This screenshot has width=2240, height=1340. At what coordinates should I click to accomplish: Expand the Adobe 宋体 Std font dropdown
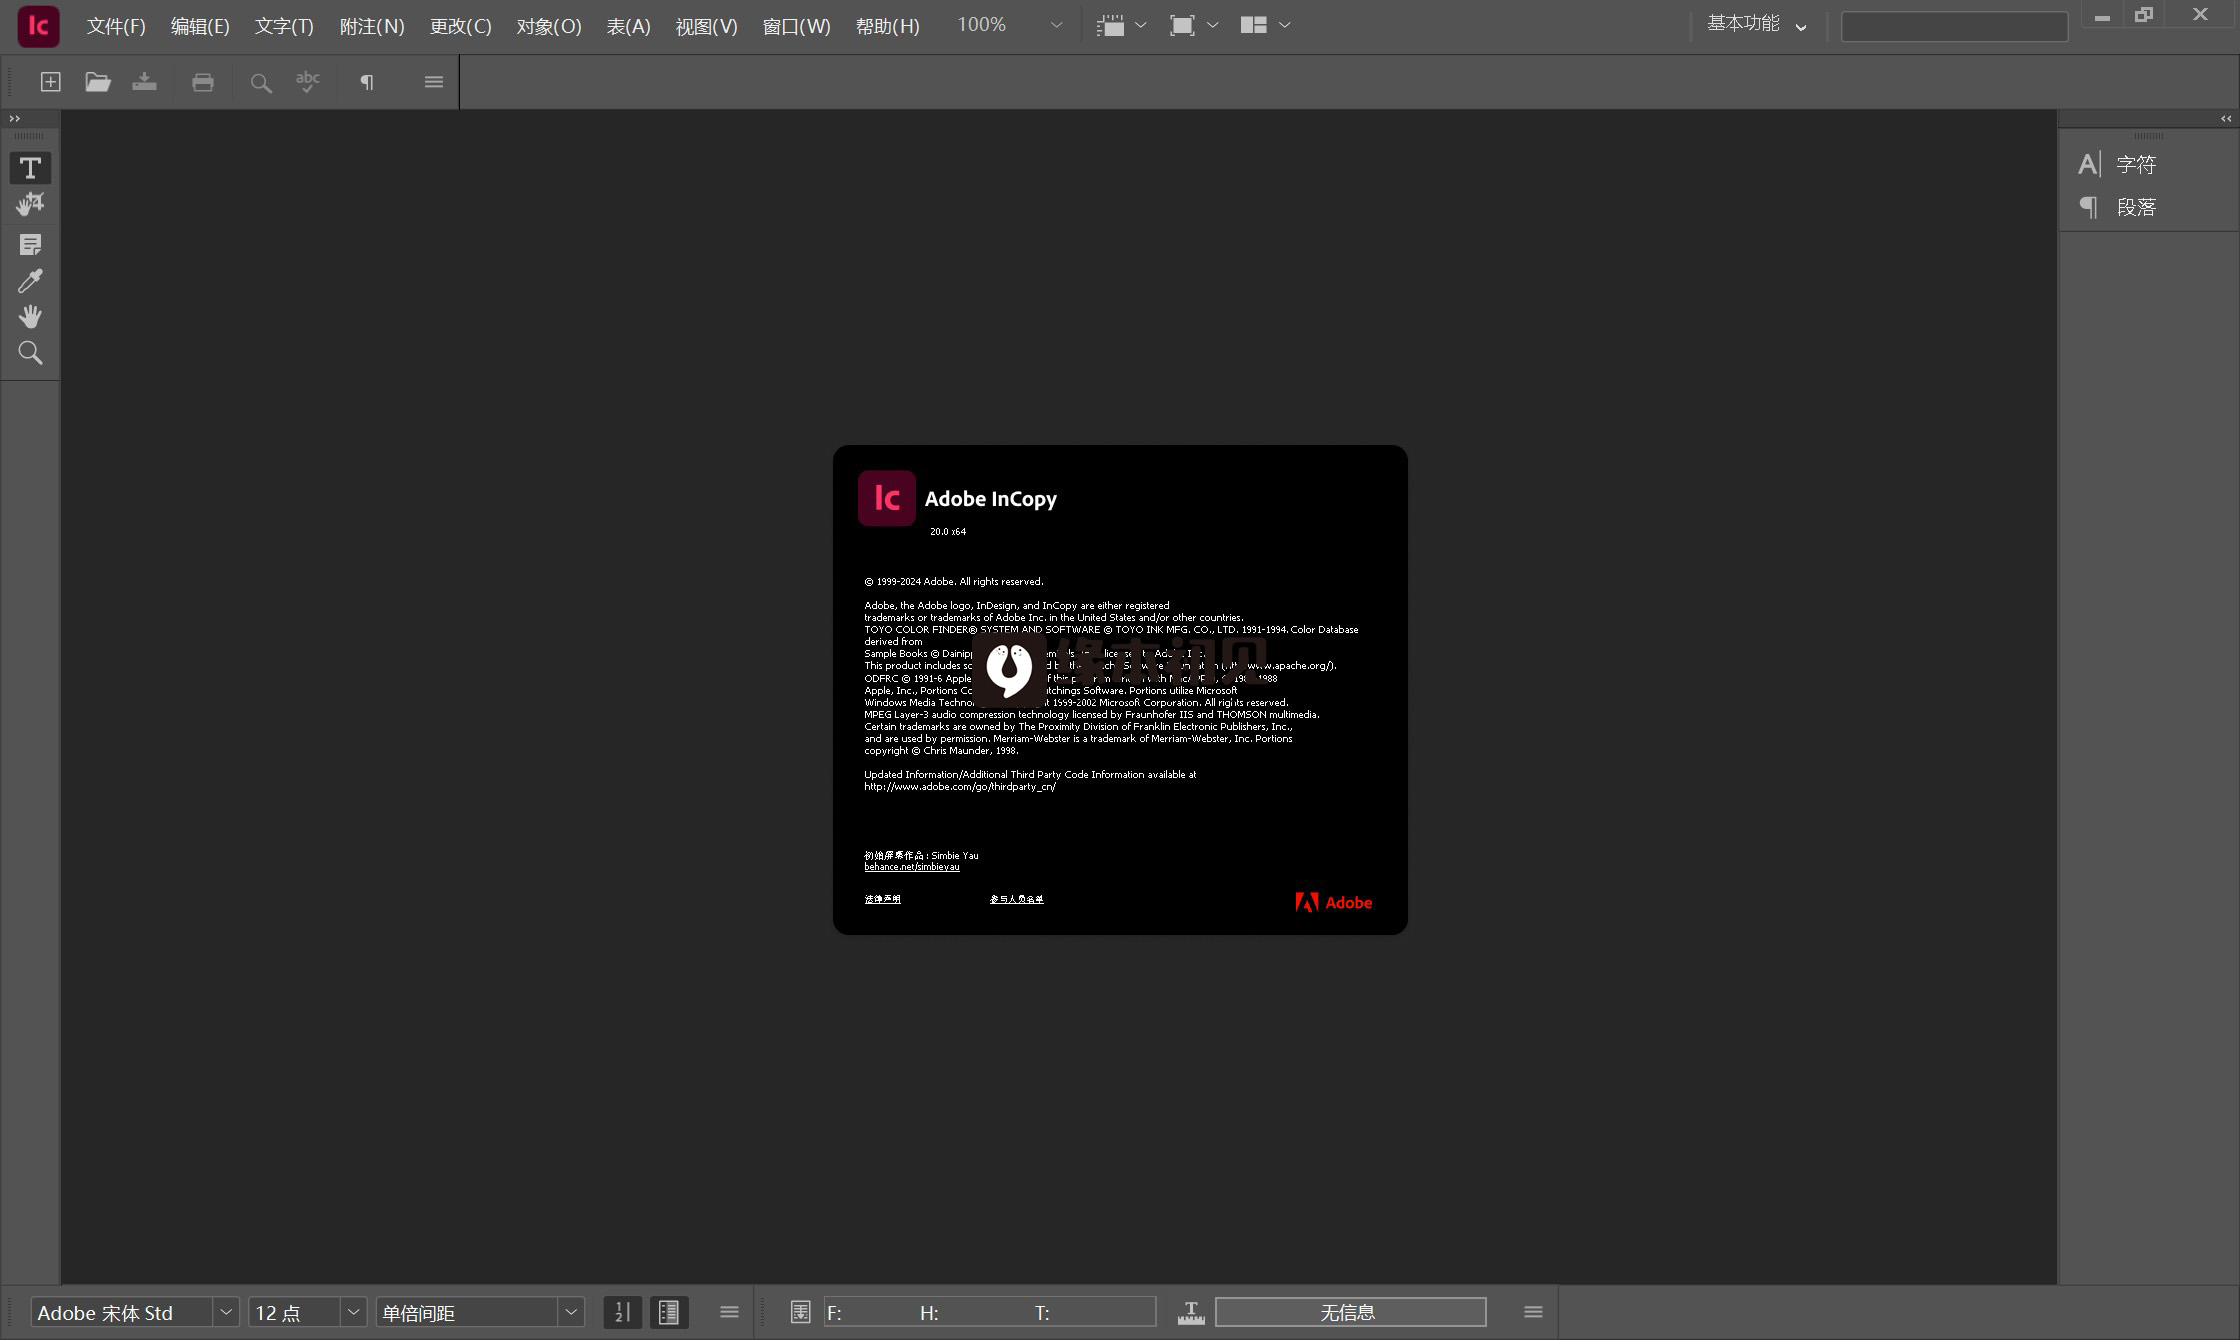tap(226, 1312)
